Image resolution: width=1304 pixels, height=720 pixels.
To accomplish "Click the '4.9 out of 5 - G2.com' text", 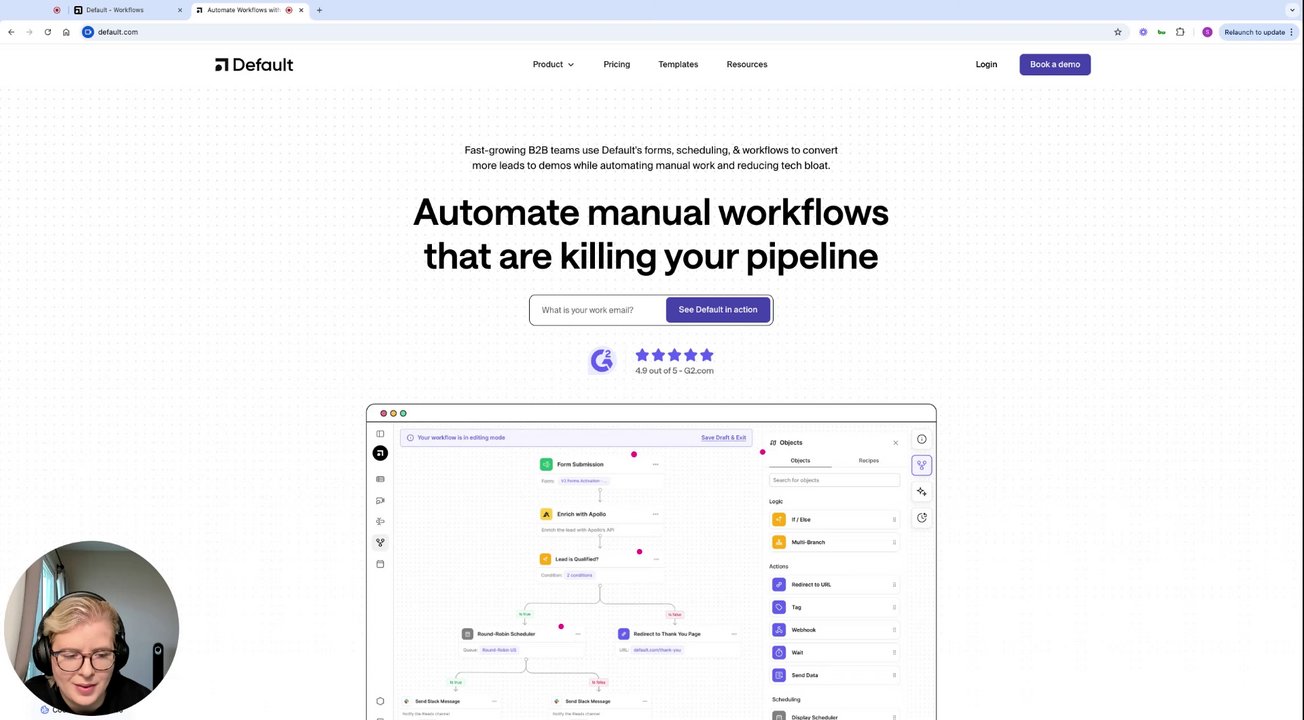I will coord(674,371).
